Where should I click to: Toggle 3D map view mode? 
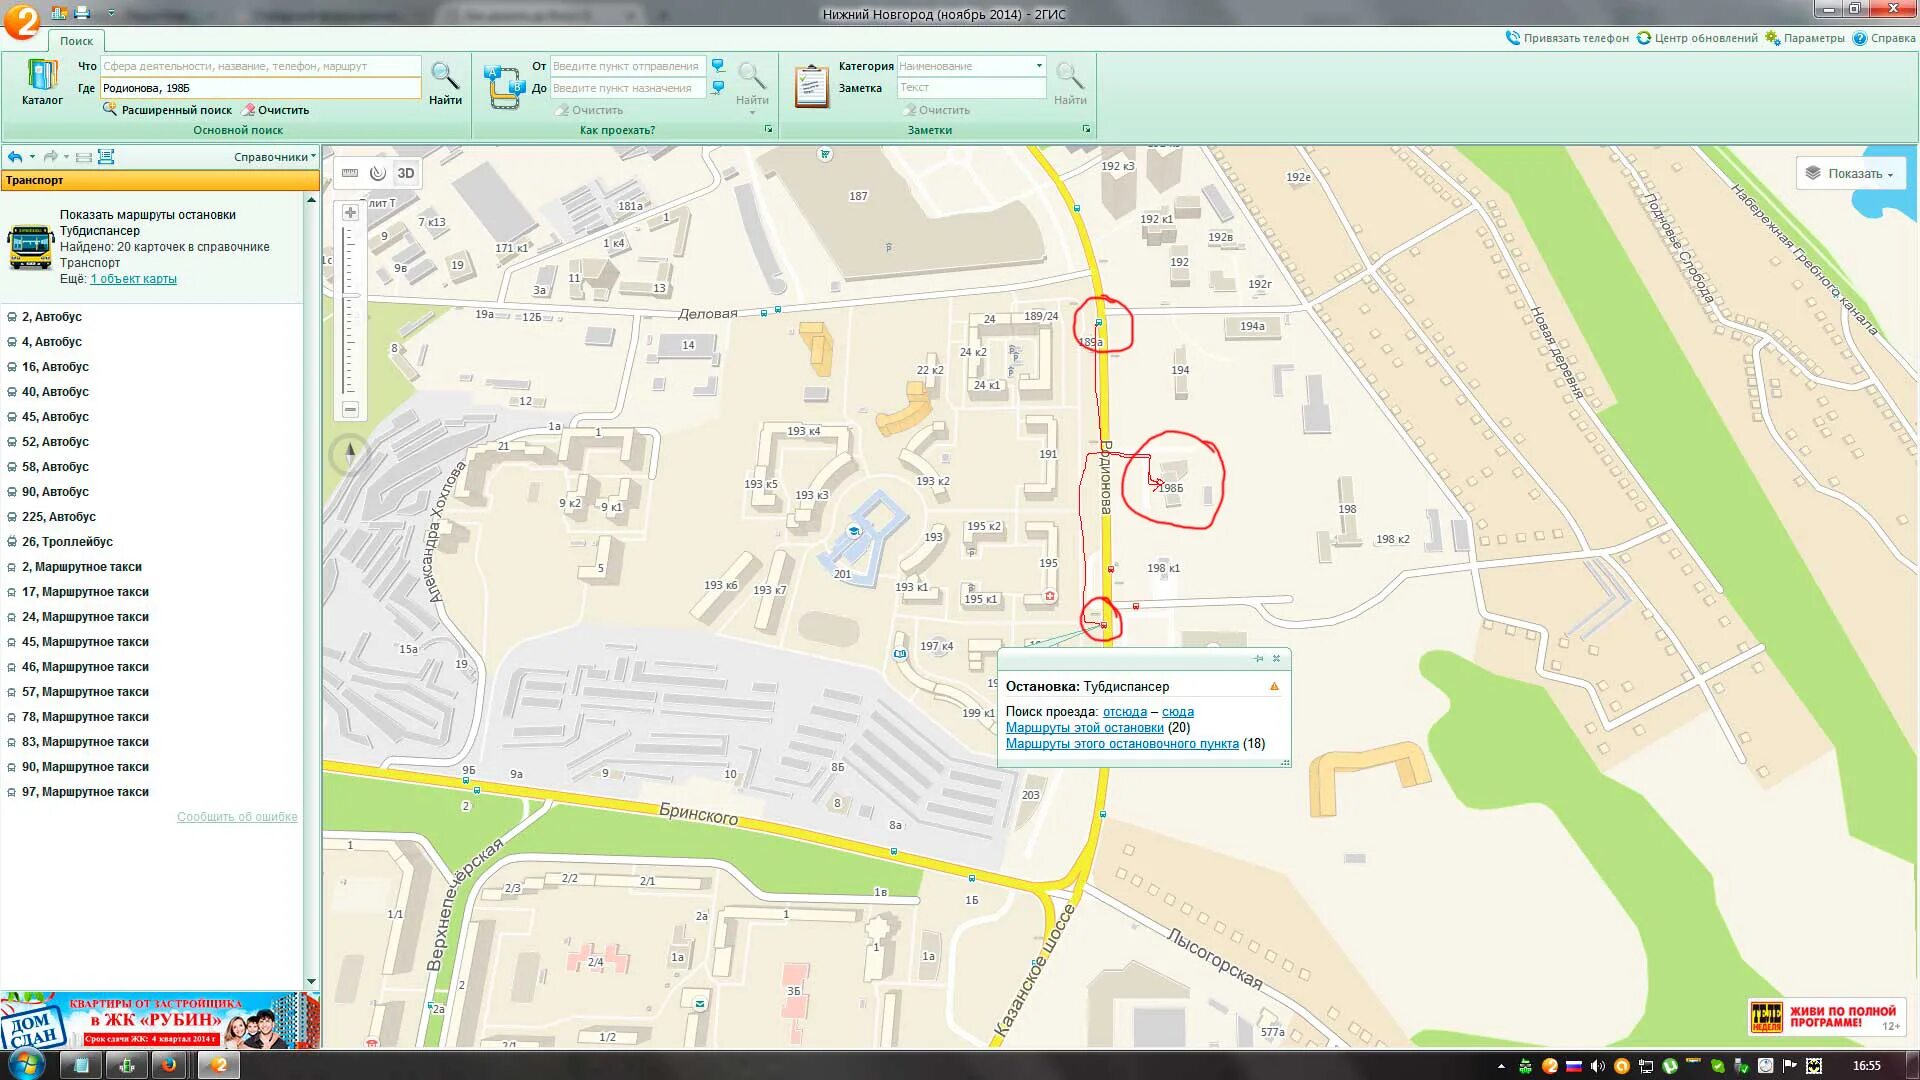406,173
